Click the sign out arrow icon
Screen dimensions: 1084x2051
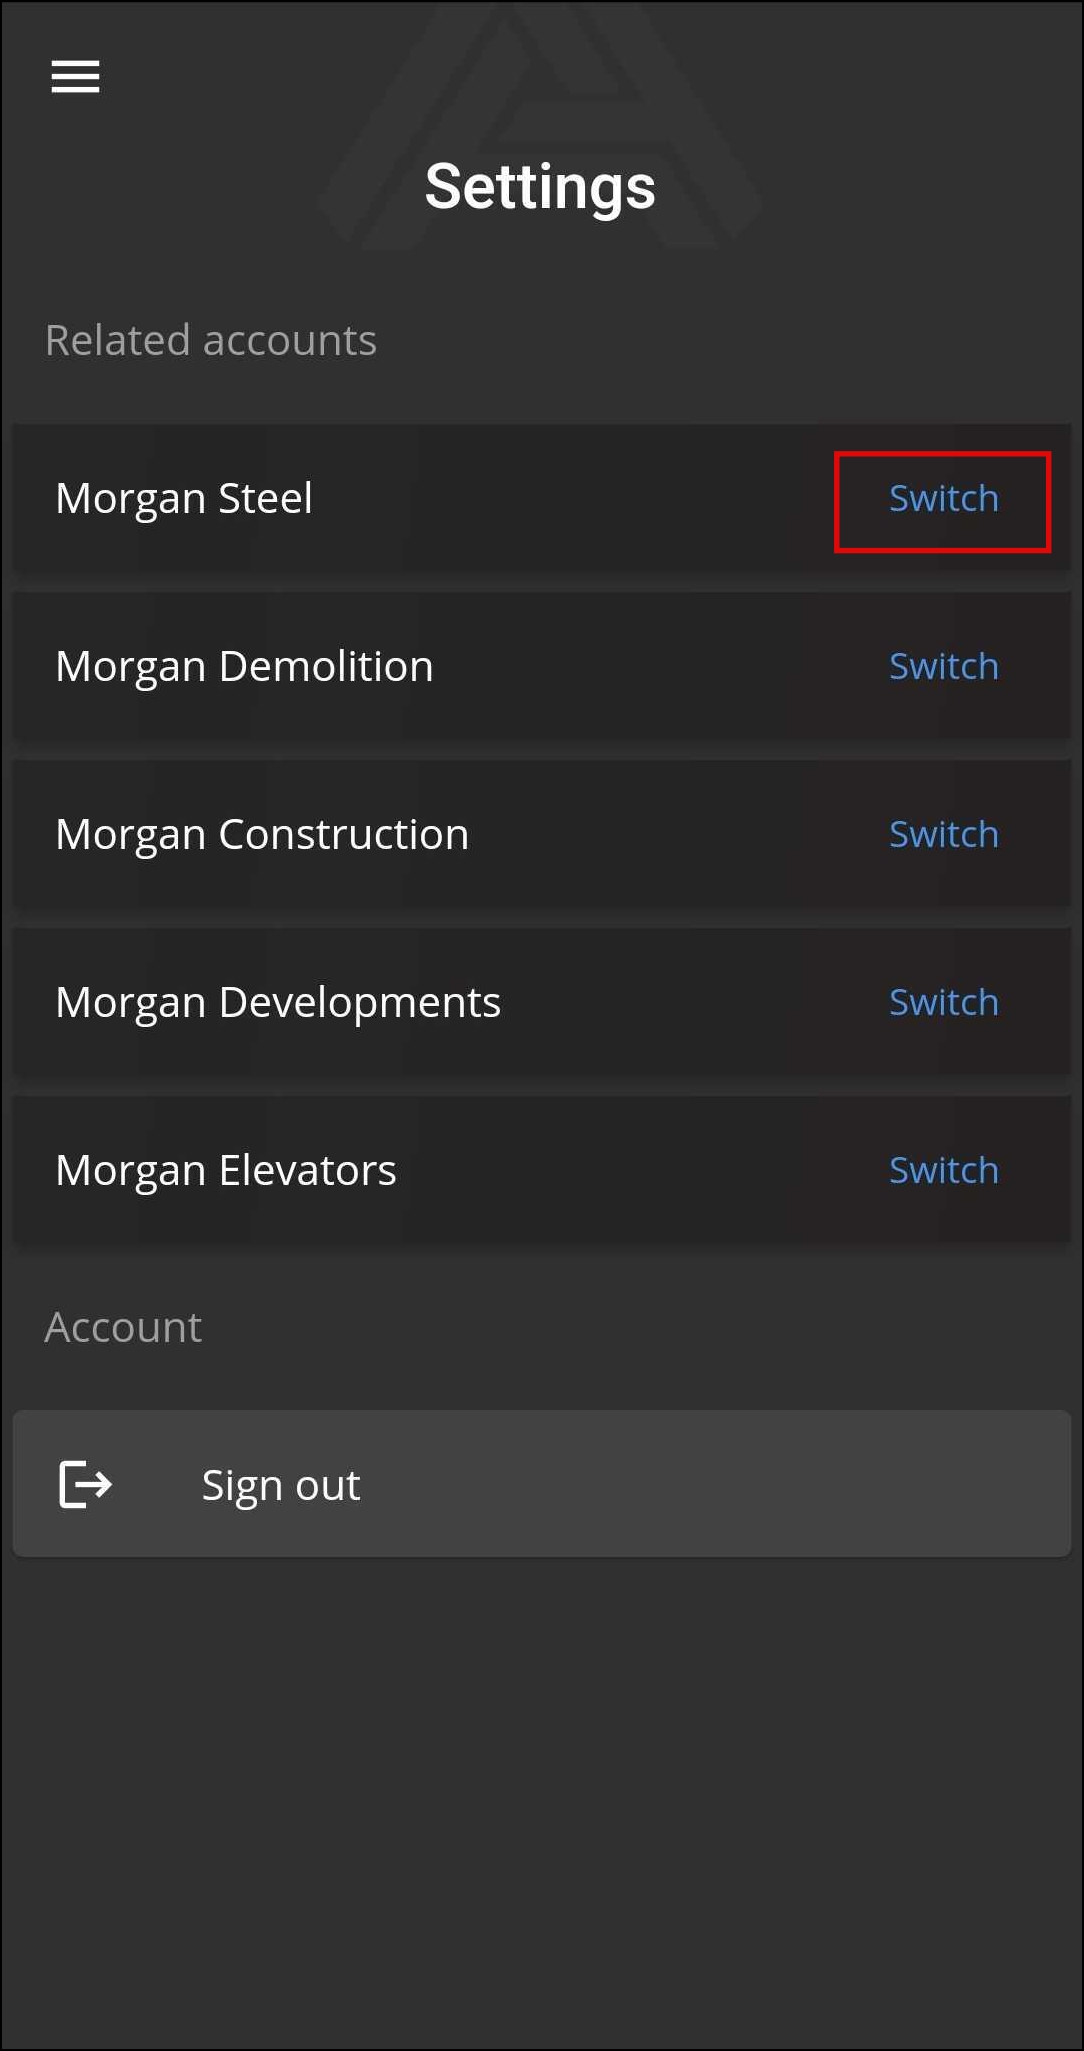86,1484
